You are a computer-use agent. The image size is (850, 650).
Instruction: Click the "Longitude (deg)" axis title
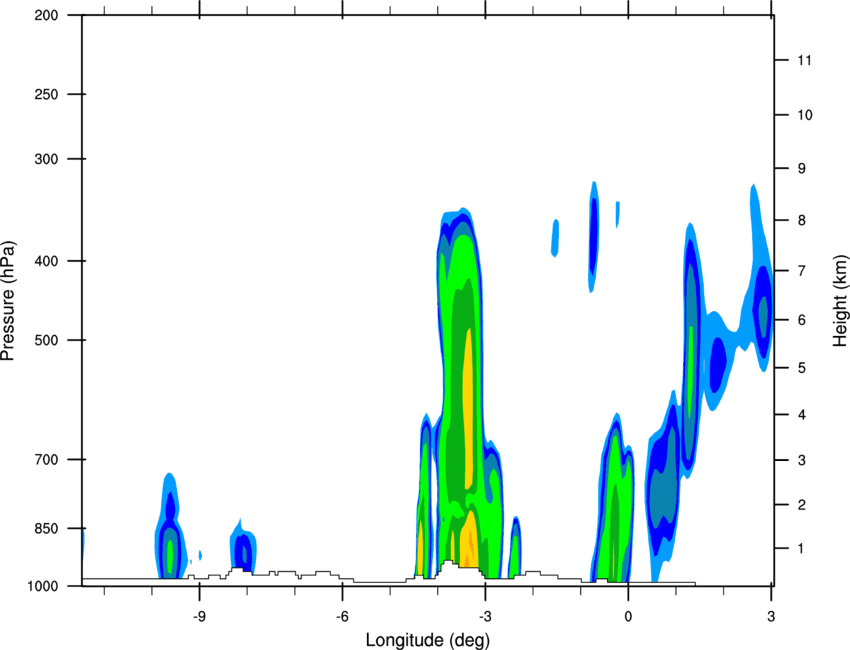(428, 640)
